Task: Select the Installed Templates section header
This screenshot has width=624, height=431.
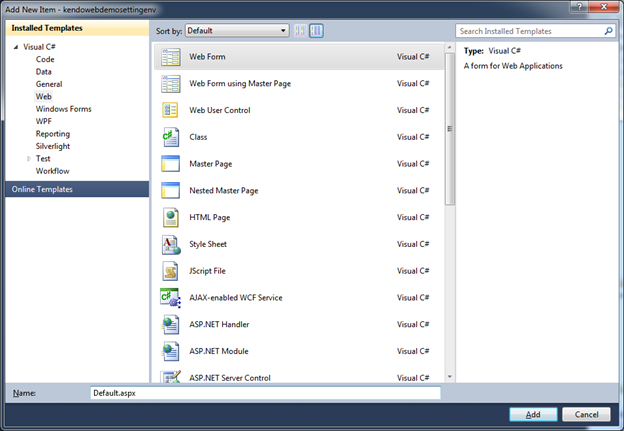Action: (x=48, y=30)
